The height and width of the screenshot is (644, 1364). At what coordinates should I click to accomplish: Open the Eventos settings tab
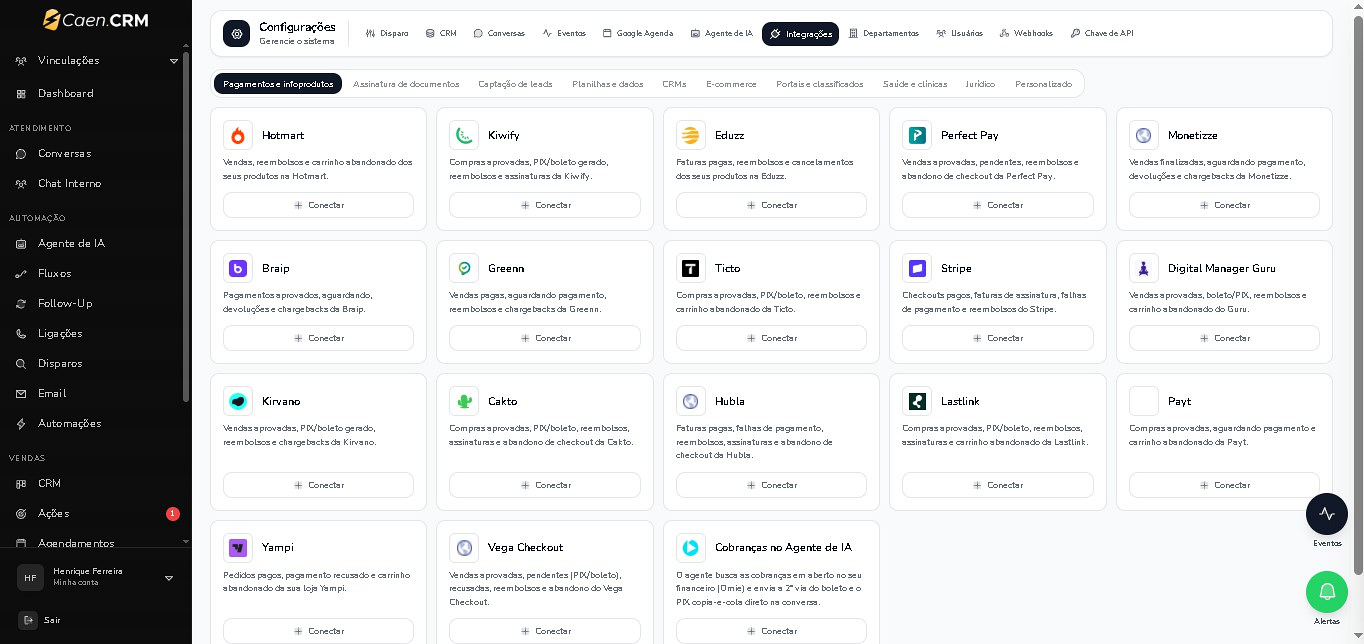click(564, 34)
